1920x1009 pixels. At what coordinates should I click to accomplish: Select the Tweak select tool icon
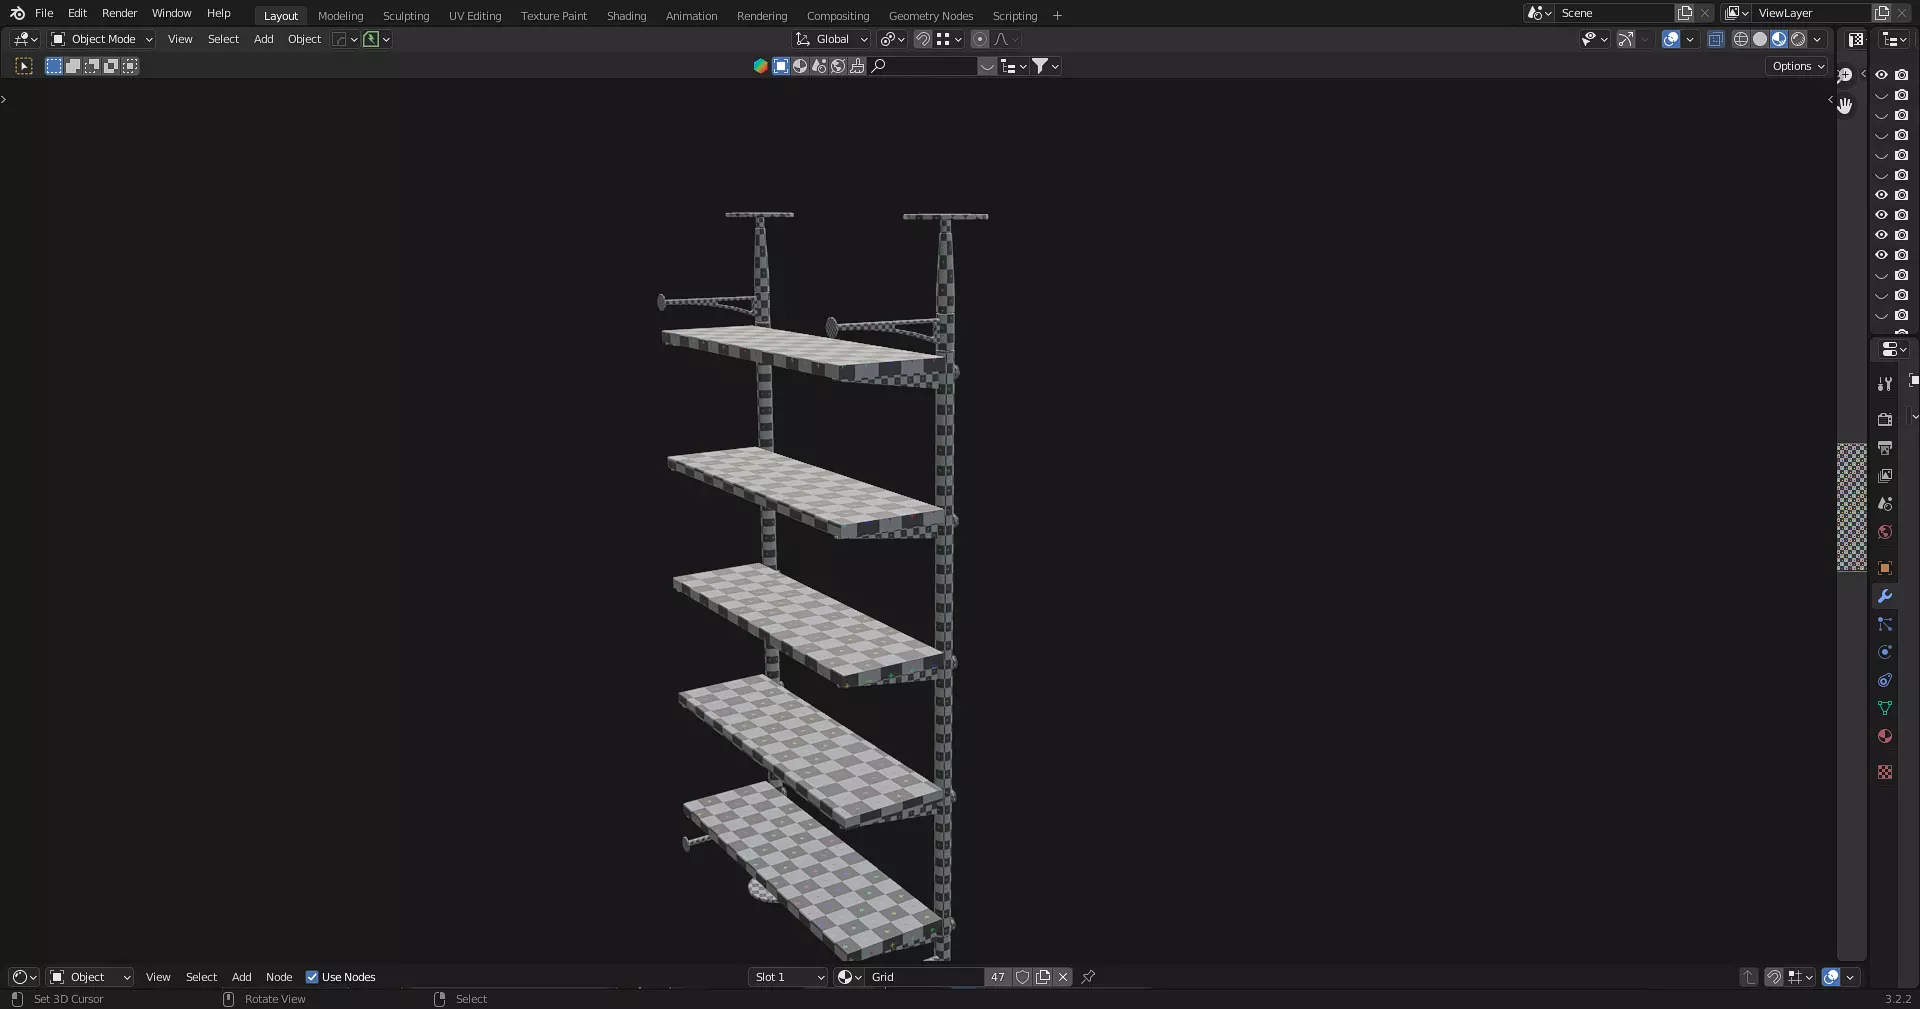[24, 66]
